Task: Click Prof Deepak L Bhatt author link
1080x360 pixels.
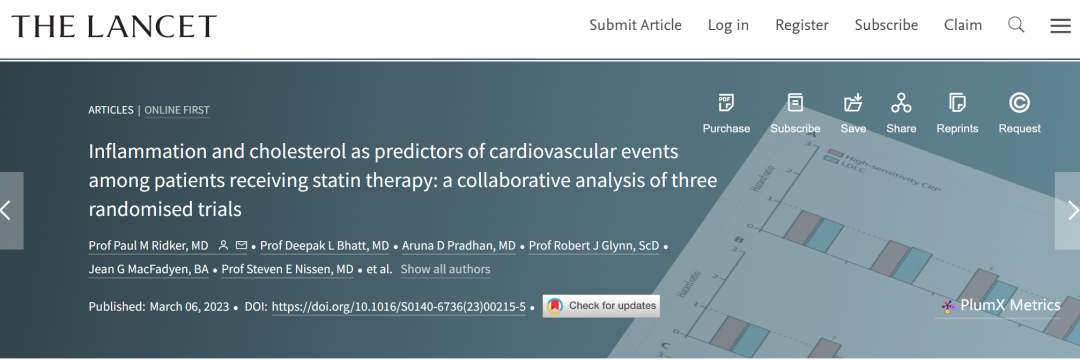Action: pyautogui.click(x=325, y=246)
